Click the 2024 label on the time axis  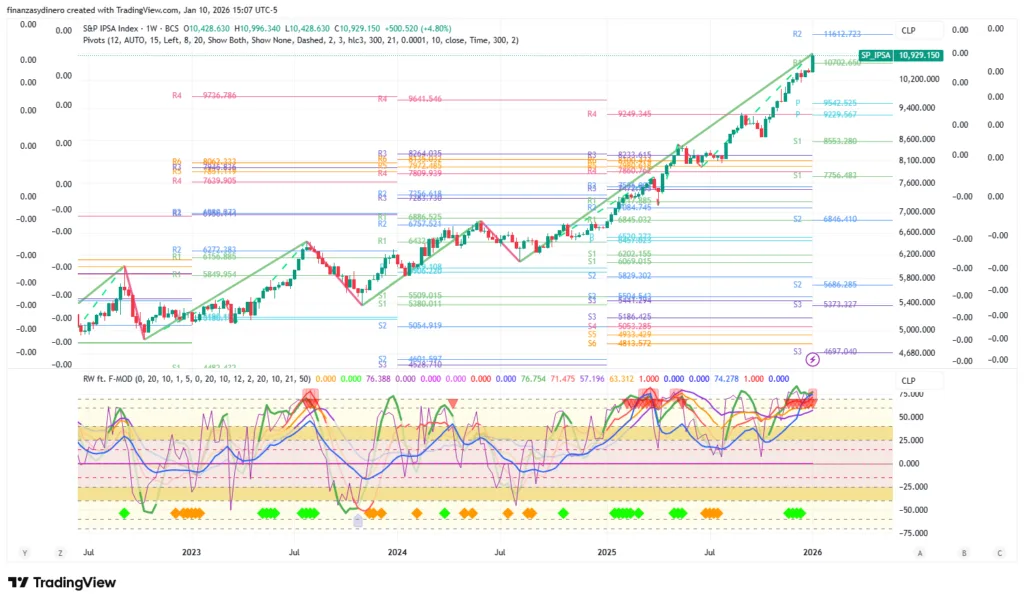[x=398, y=552]
